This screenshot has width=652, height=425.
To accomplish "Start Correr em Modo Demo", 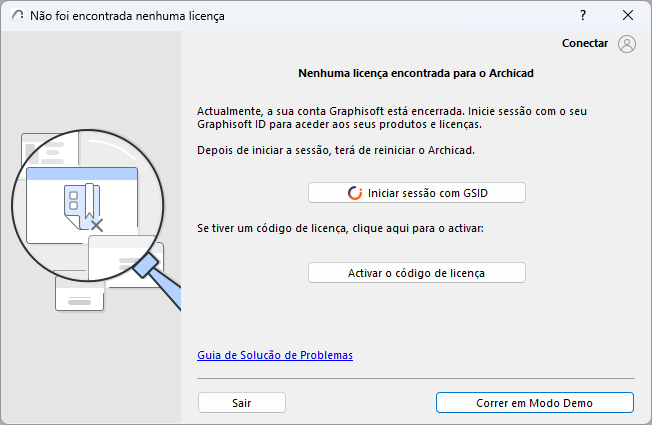I will [x=535, y=403].
